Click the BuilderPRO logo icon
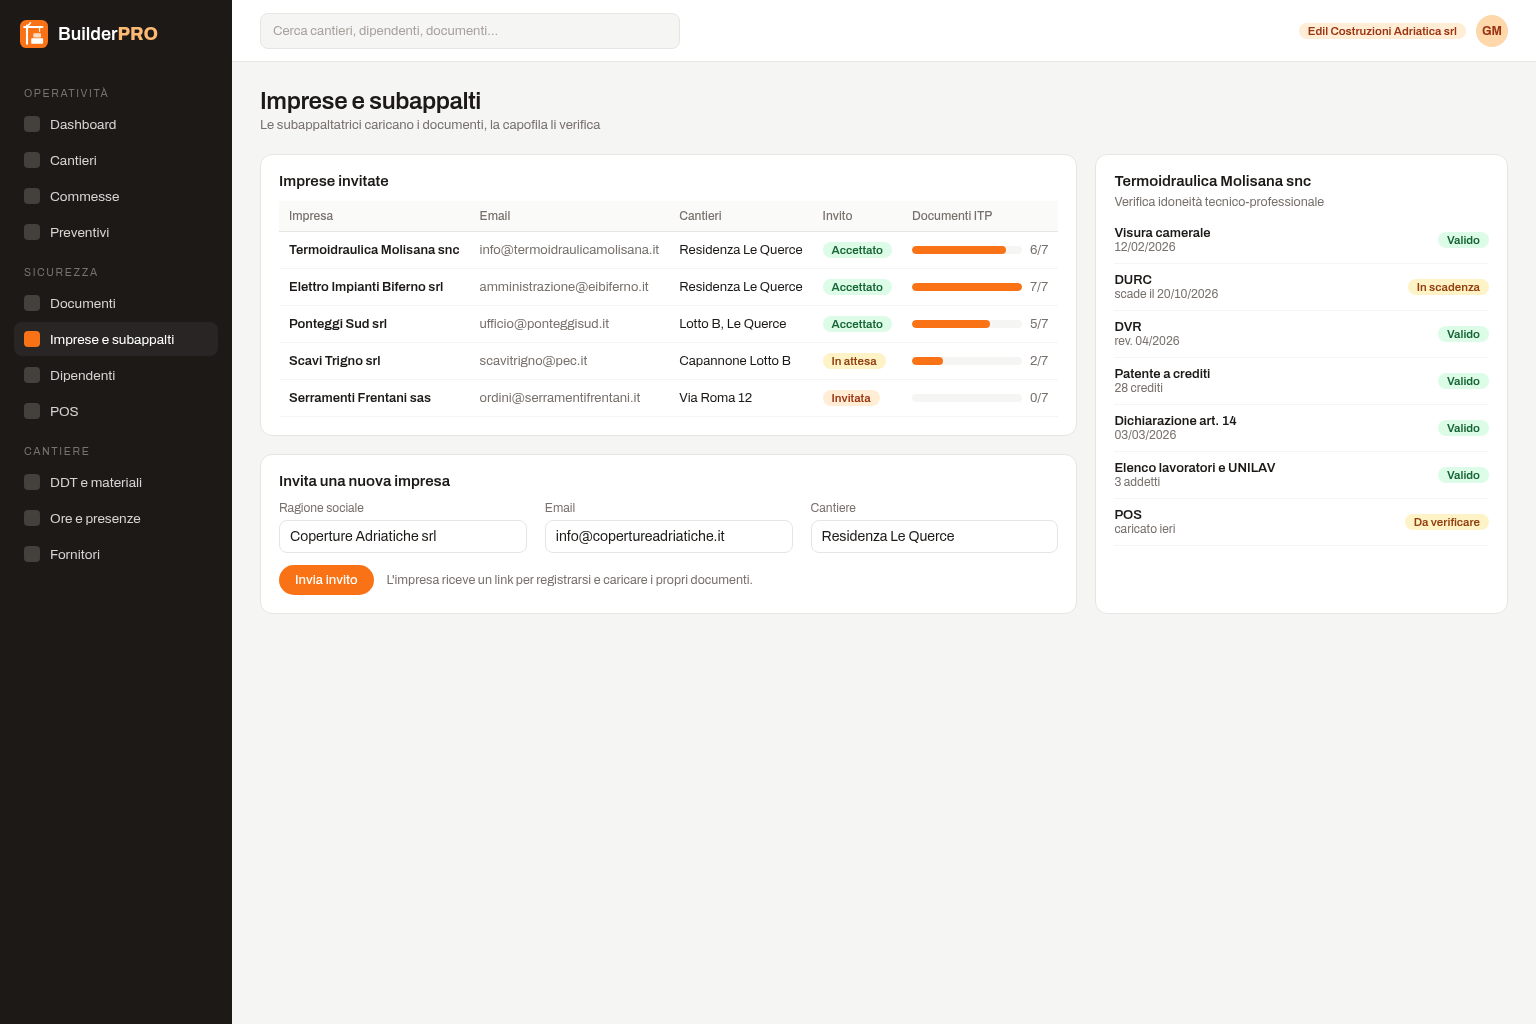This screenshot has height=1024, width=1536. 34,34
